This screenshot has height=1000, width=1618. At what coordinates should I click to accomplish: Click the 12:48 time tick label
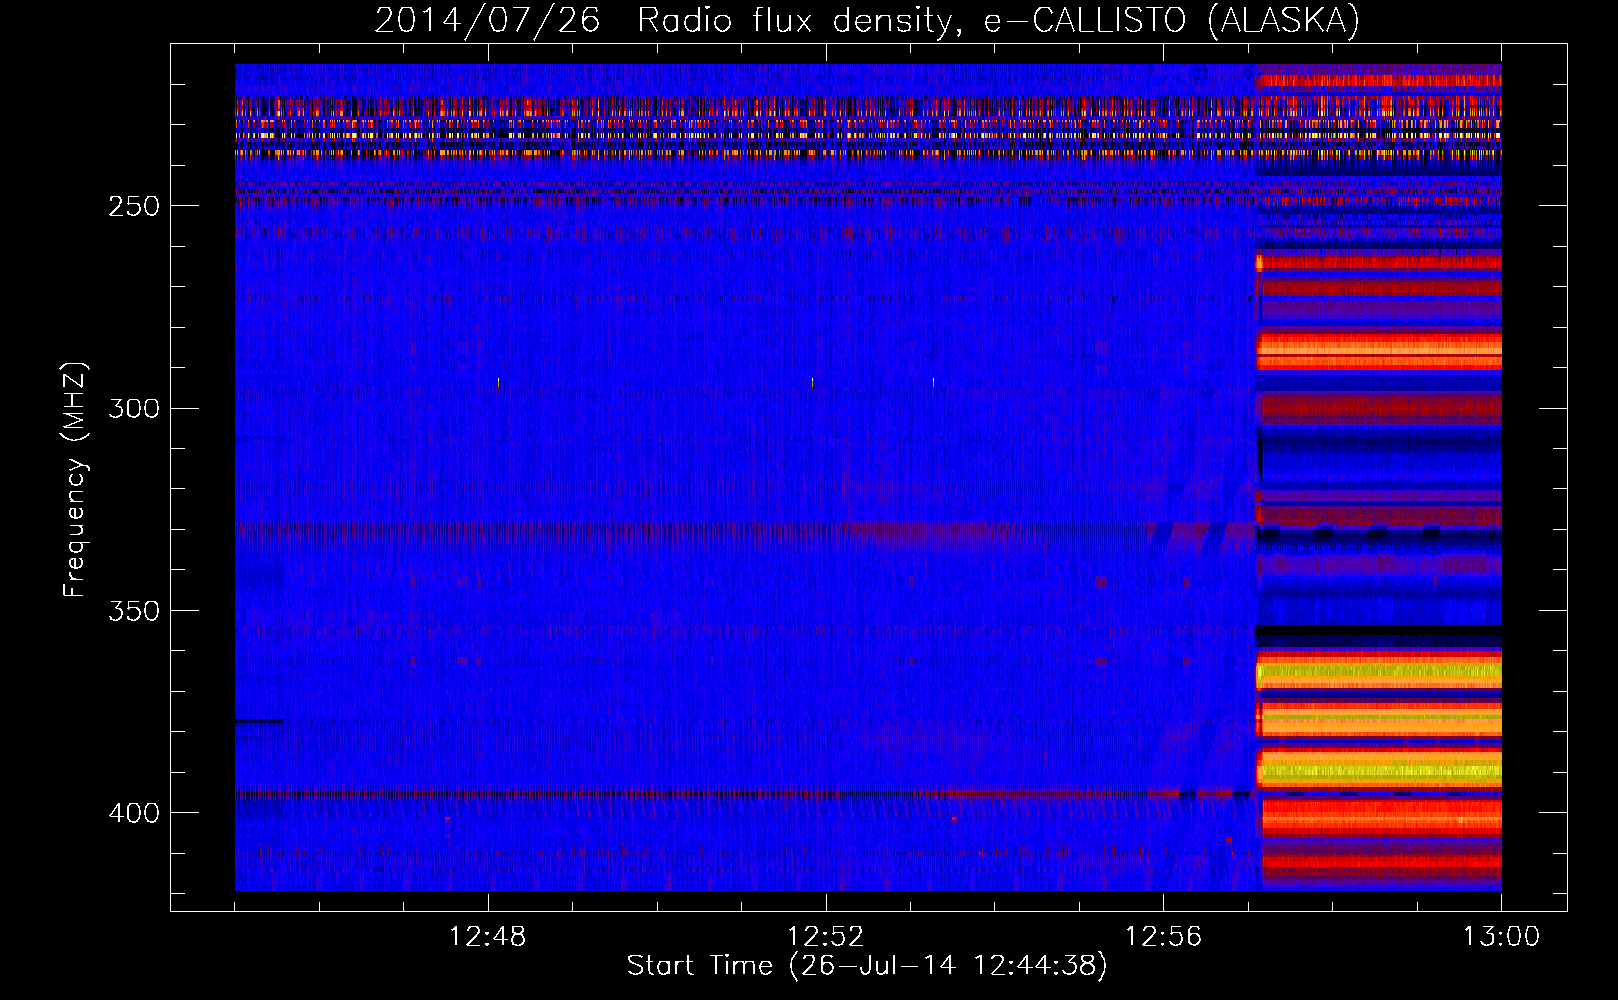[x=488, y=937]
